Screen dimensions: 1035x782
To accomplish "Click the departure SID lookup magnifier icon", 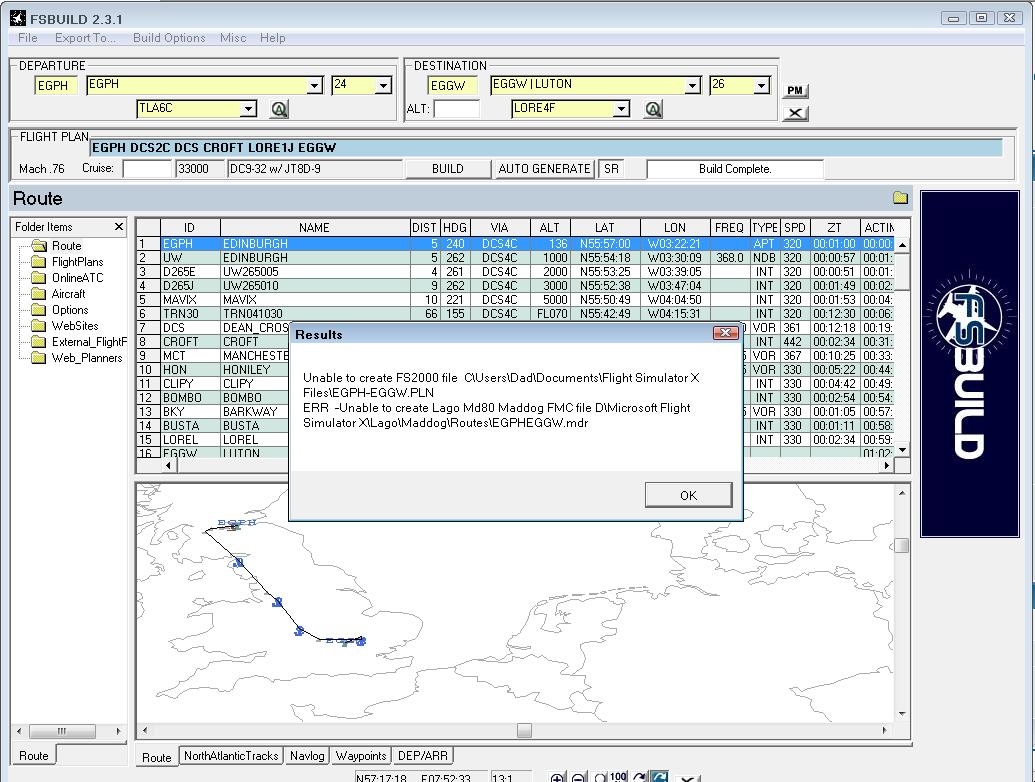I will point(279,109).
